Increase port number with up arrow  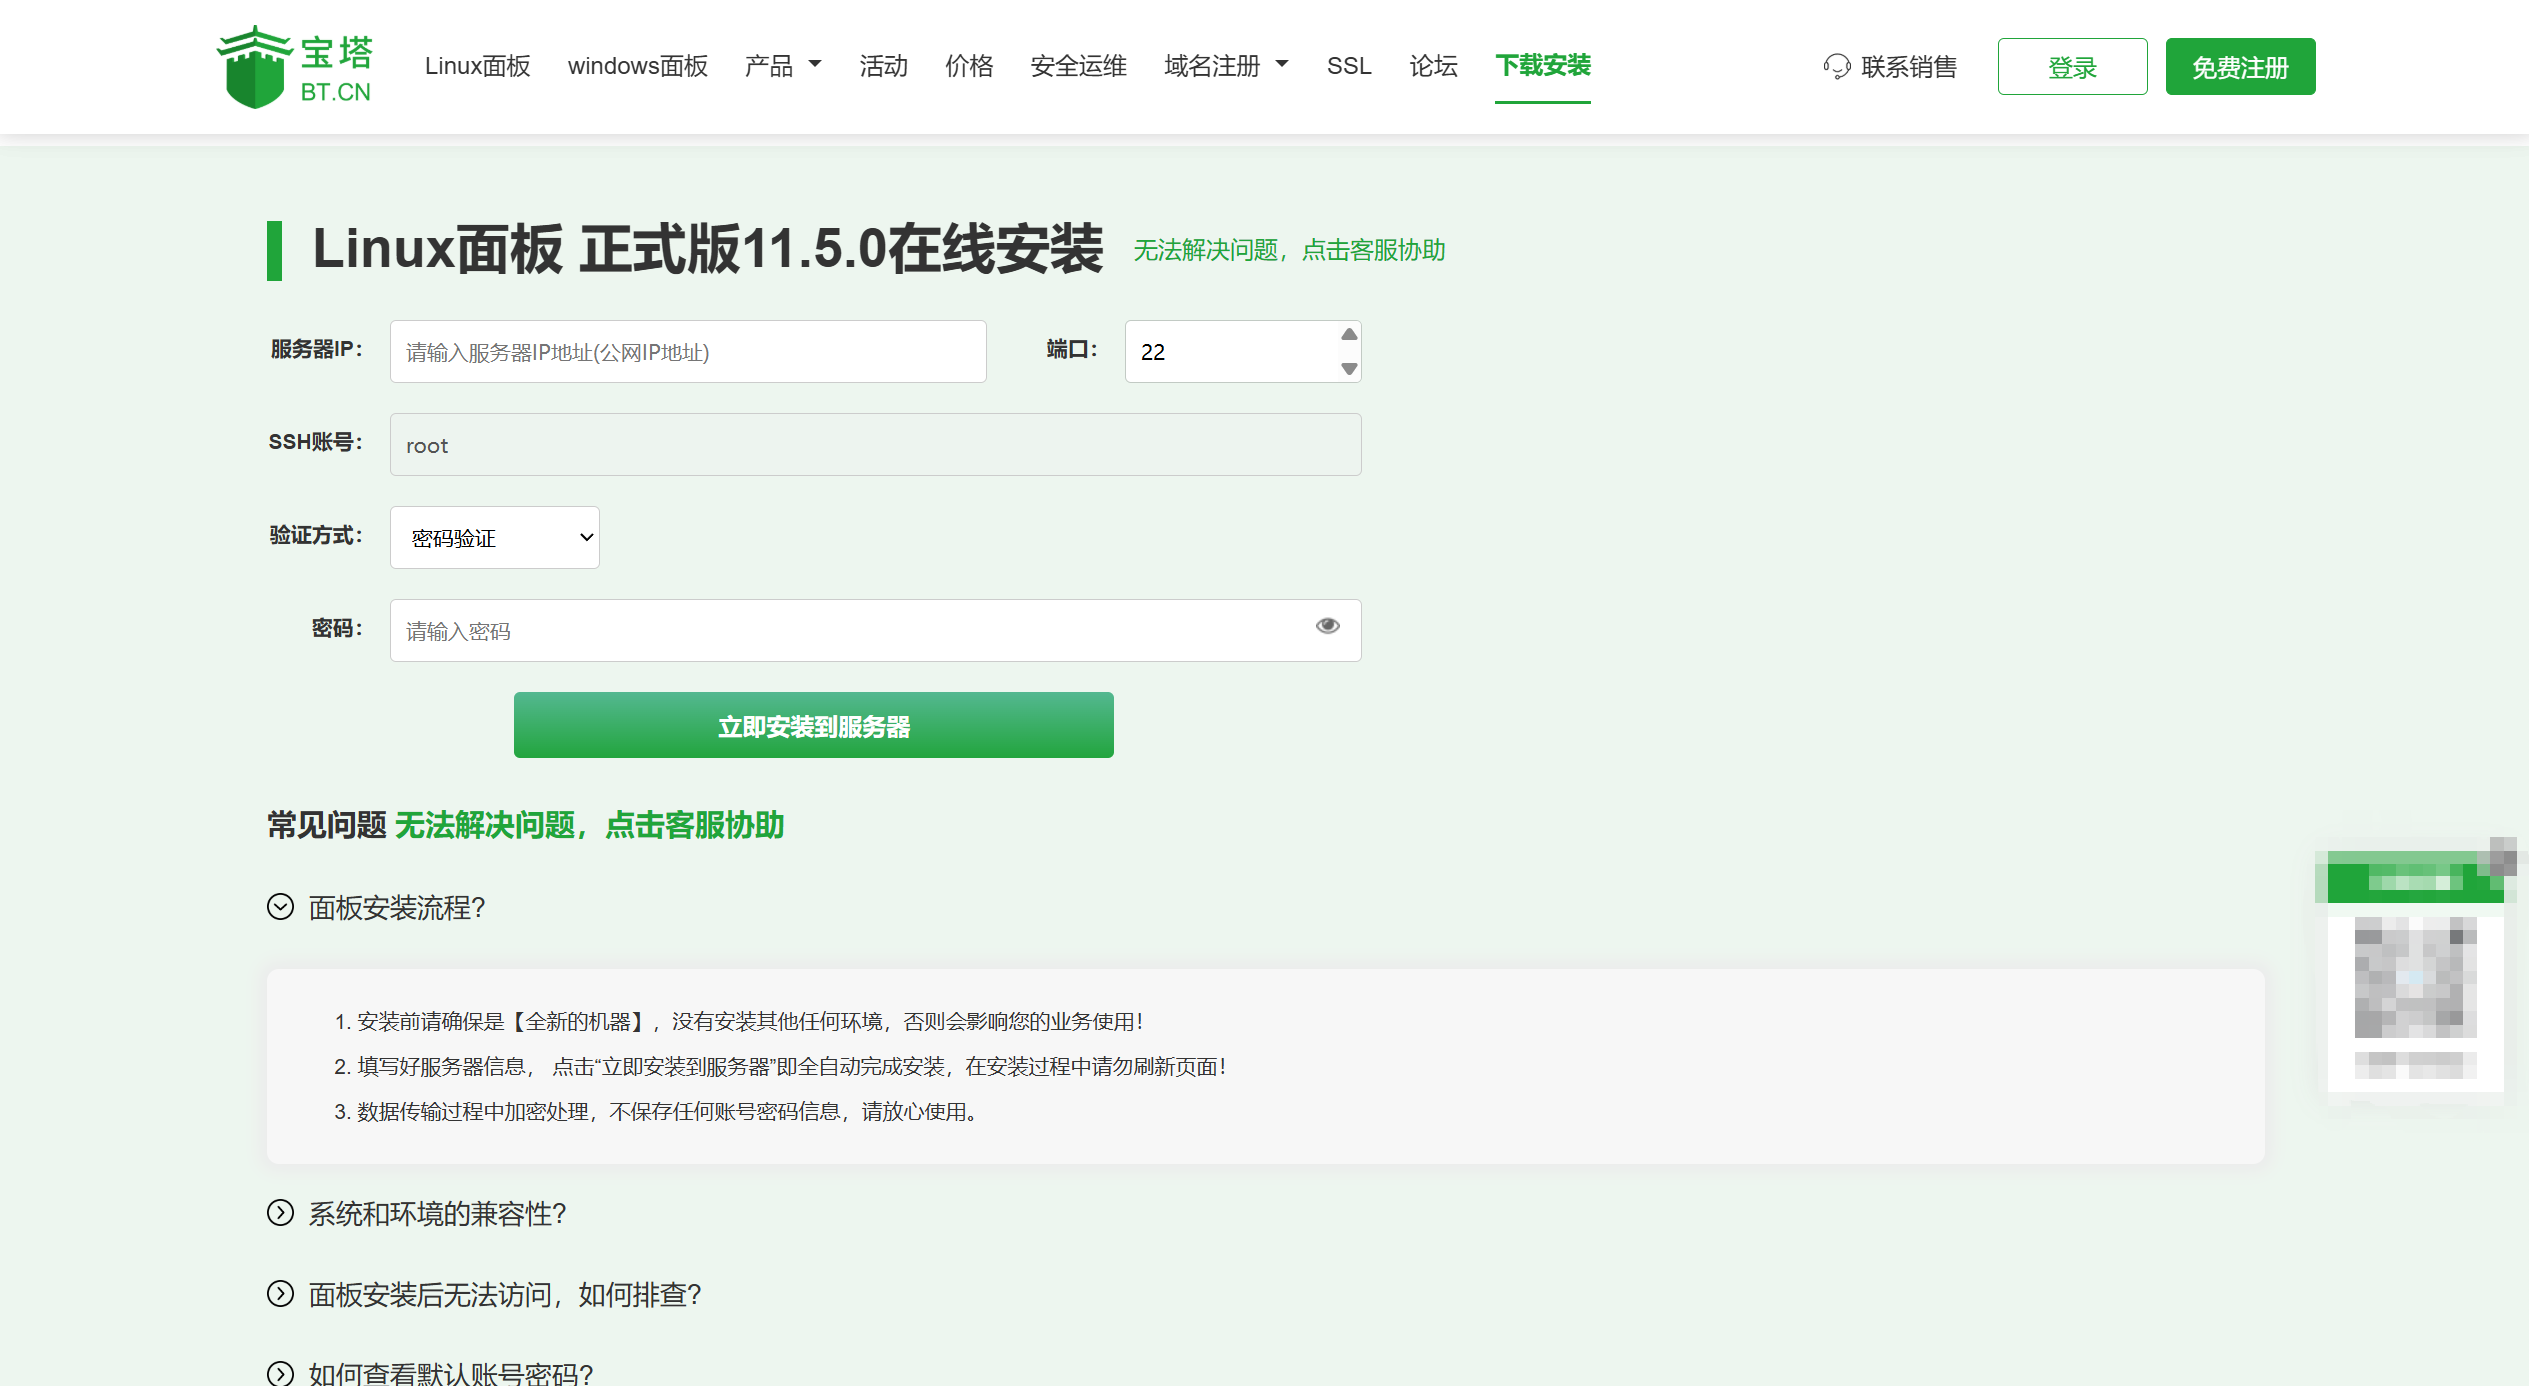[1349, 334]
